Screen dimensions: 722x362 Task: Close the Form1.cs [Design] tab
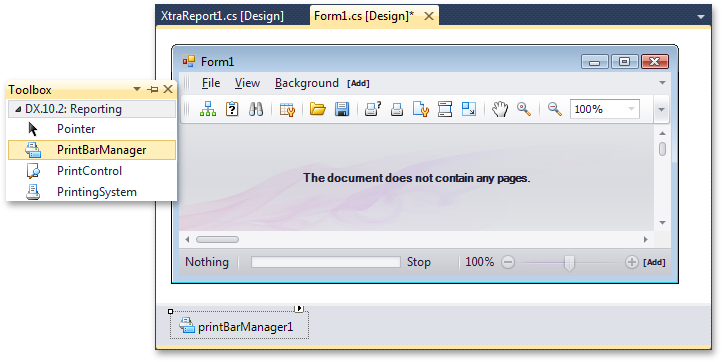pos(429,16)
